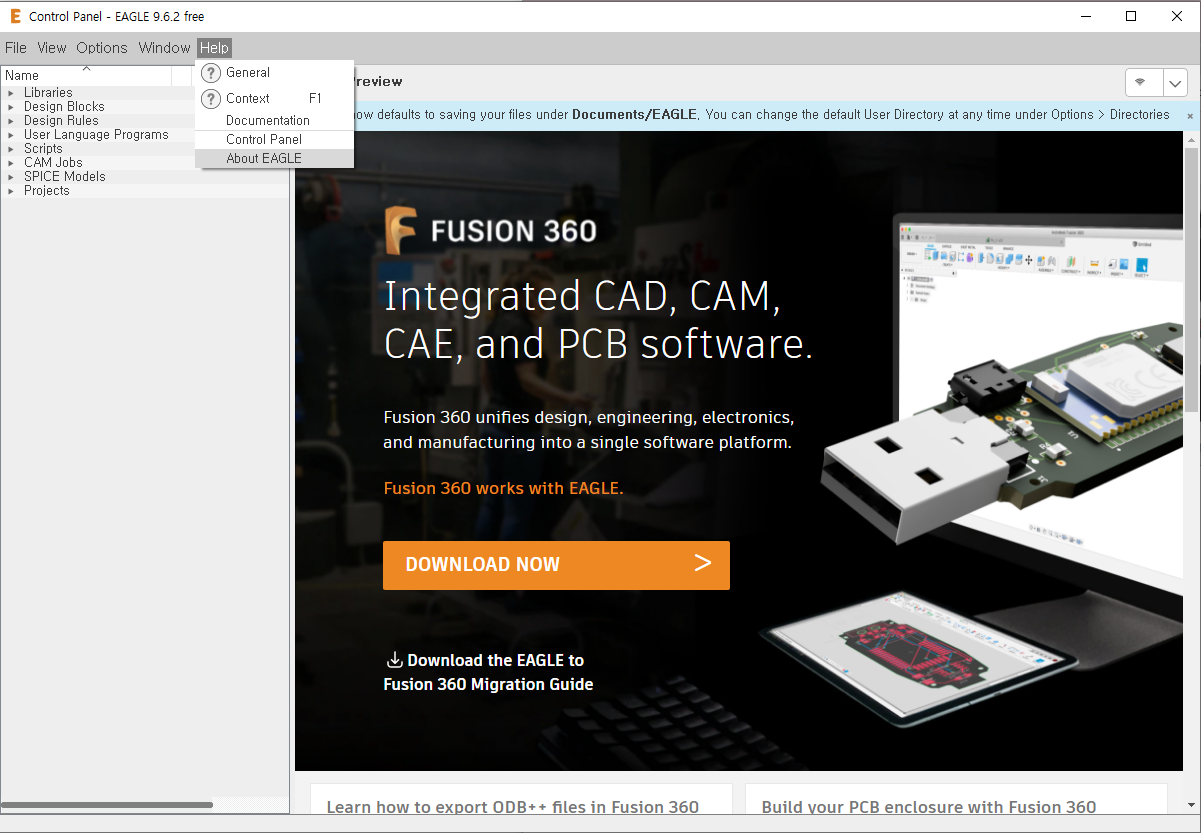Click the Context question-mark icon
The width and height of the screenshot is (1201, 833).
(211, 99)
